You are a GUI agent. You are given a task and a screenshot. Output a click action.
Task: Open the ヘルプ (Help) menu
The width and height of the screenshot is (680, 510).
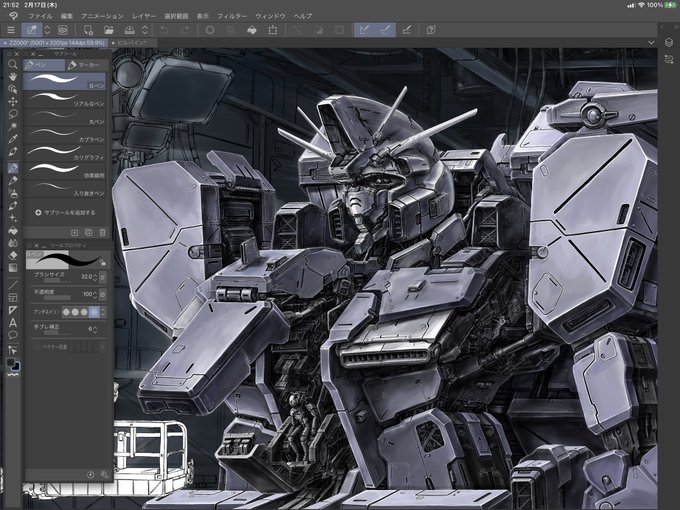click(x=303, y=16)
